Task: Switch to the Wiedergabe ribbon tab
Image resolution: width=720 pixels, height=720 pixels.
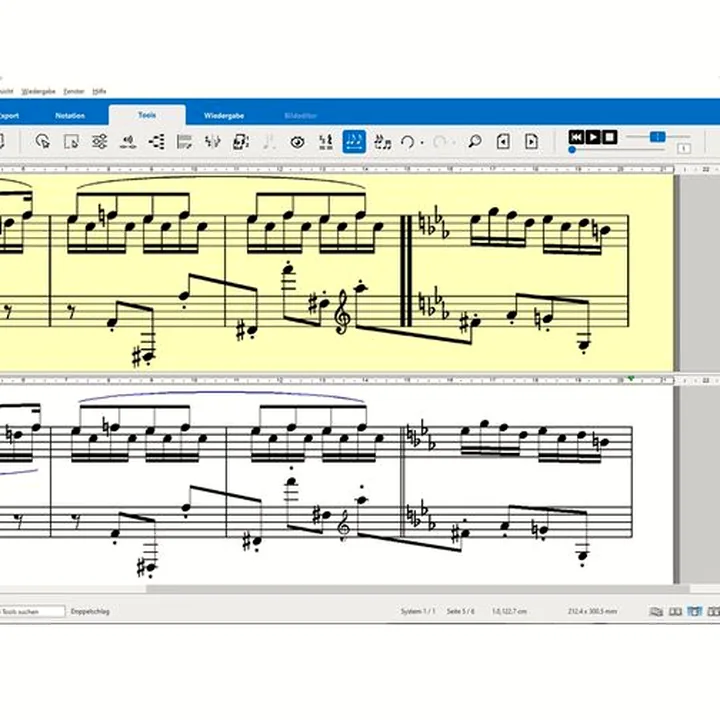Action: 224,116
